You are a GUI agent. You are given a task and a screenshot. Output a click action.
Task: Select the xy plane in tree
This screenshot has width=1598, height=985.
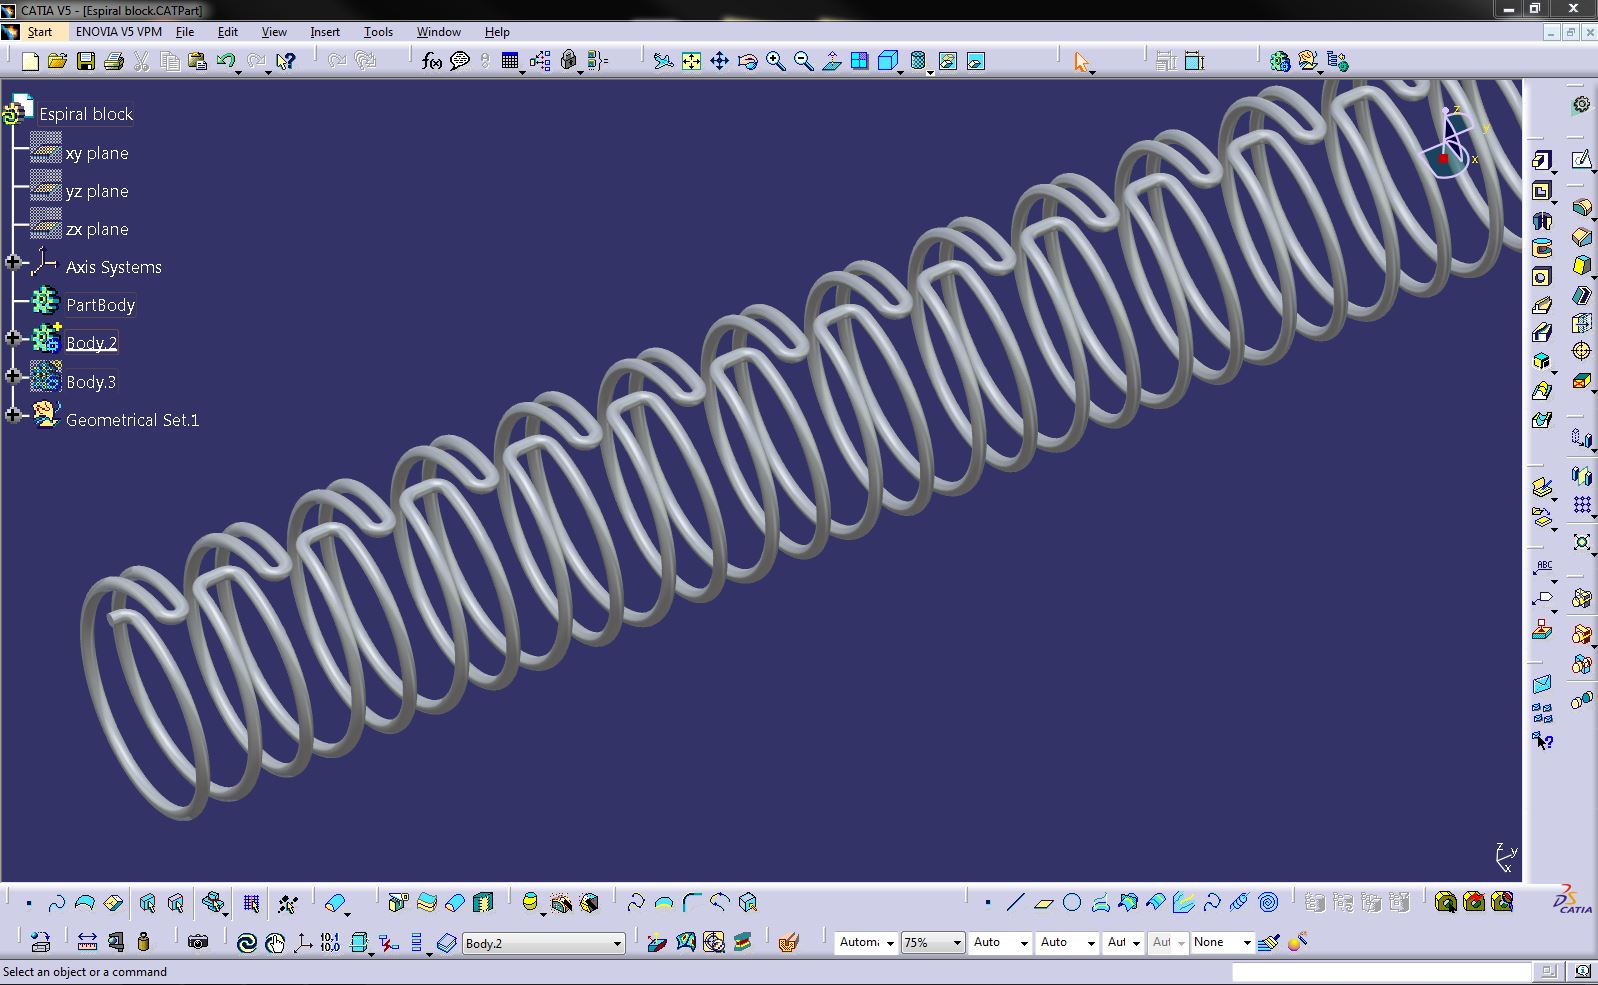click(97, 153)
